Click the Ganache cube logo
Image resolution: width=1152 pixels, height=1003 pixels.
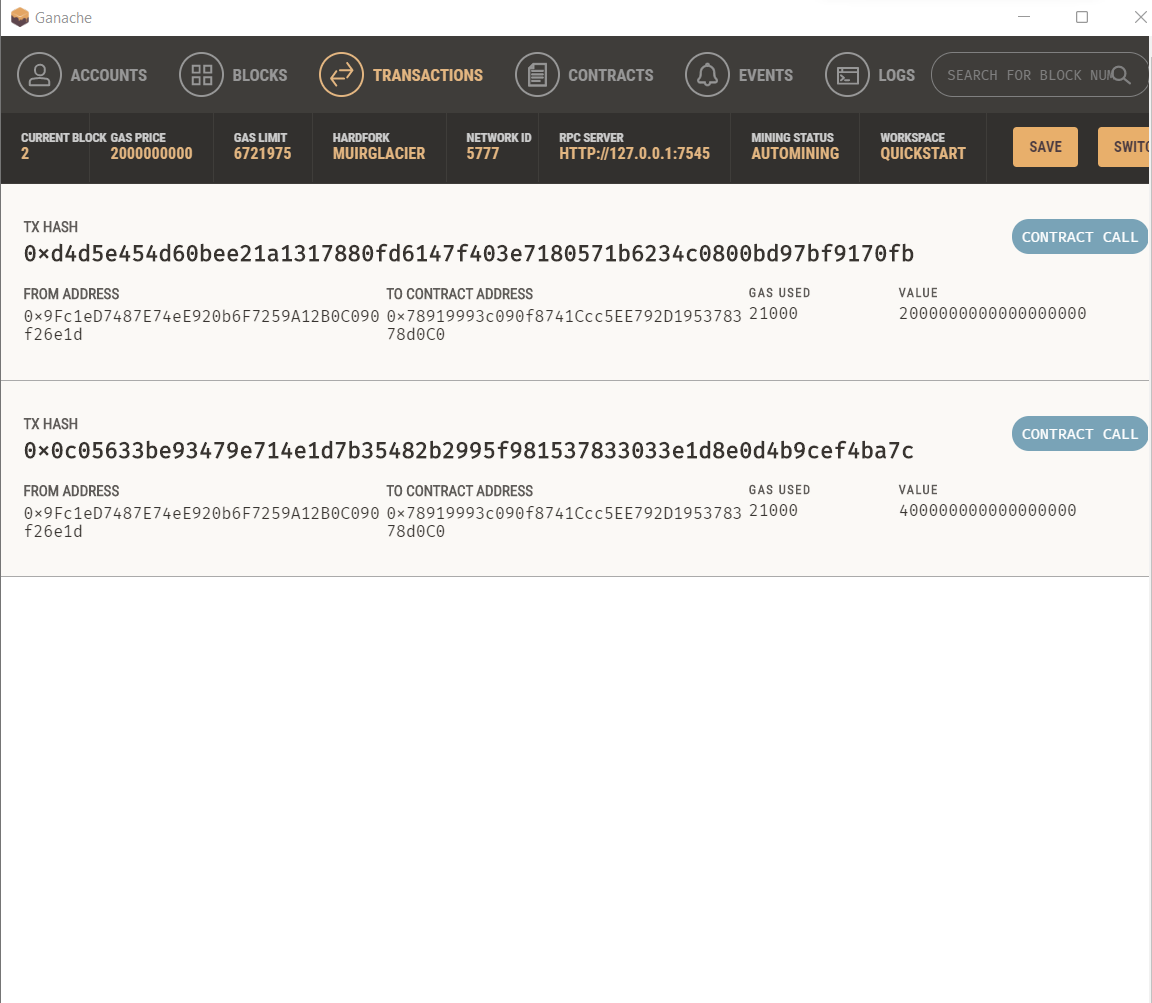[19, 17]
